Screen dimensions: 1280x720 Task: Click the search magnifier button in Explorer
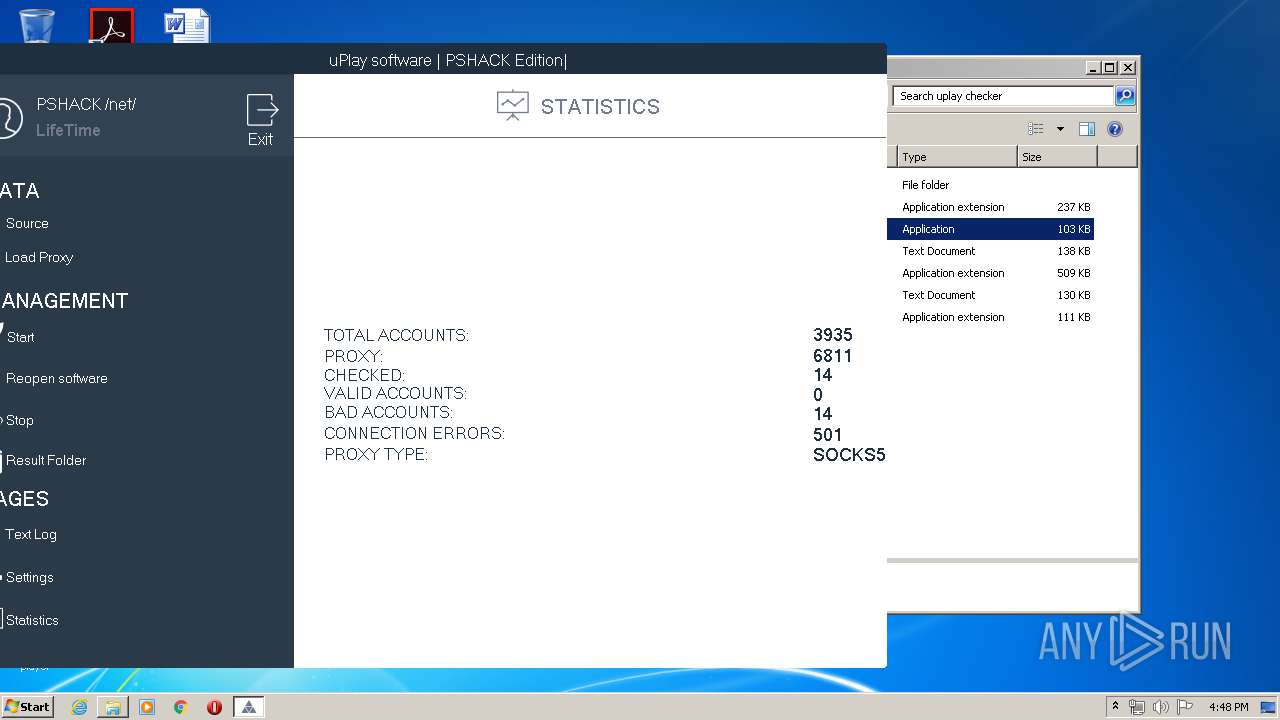[1125, 96]
